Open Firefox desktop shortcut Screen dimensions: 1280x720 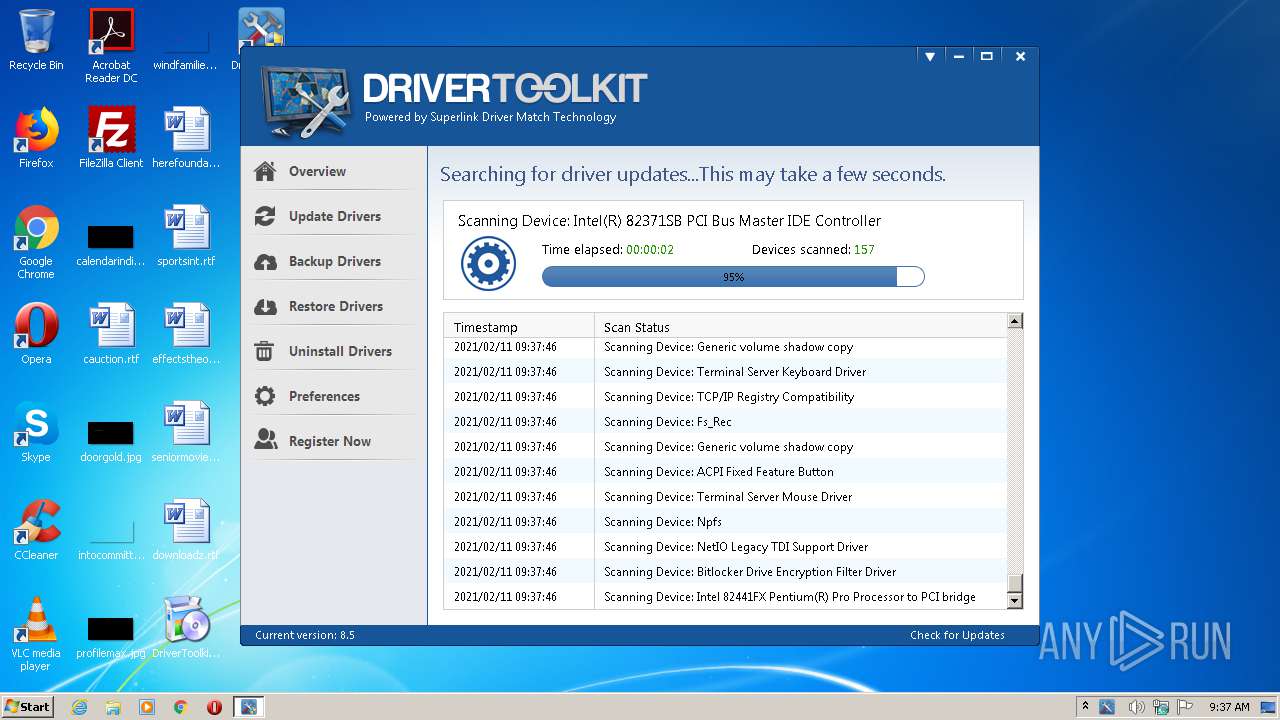[36, 138]
